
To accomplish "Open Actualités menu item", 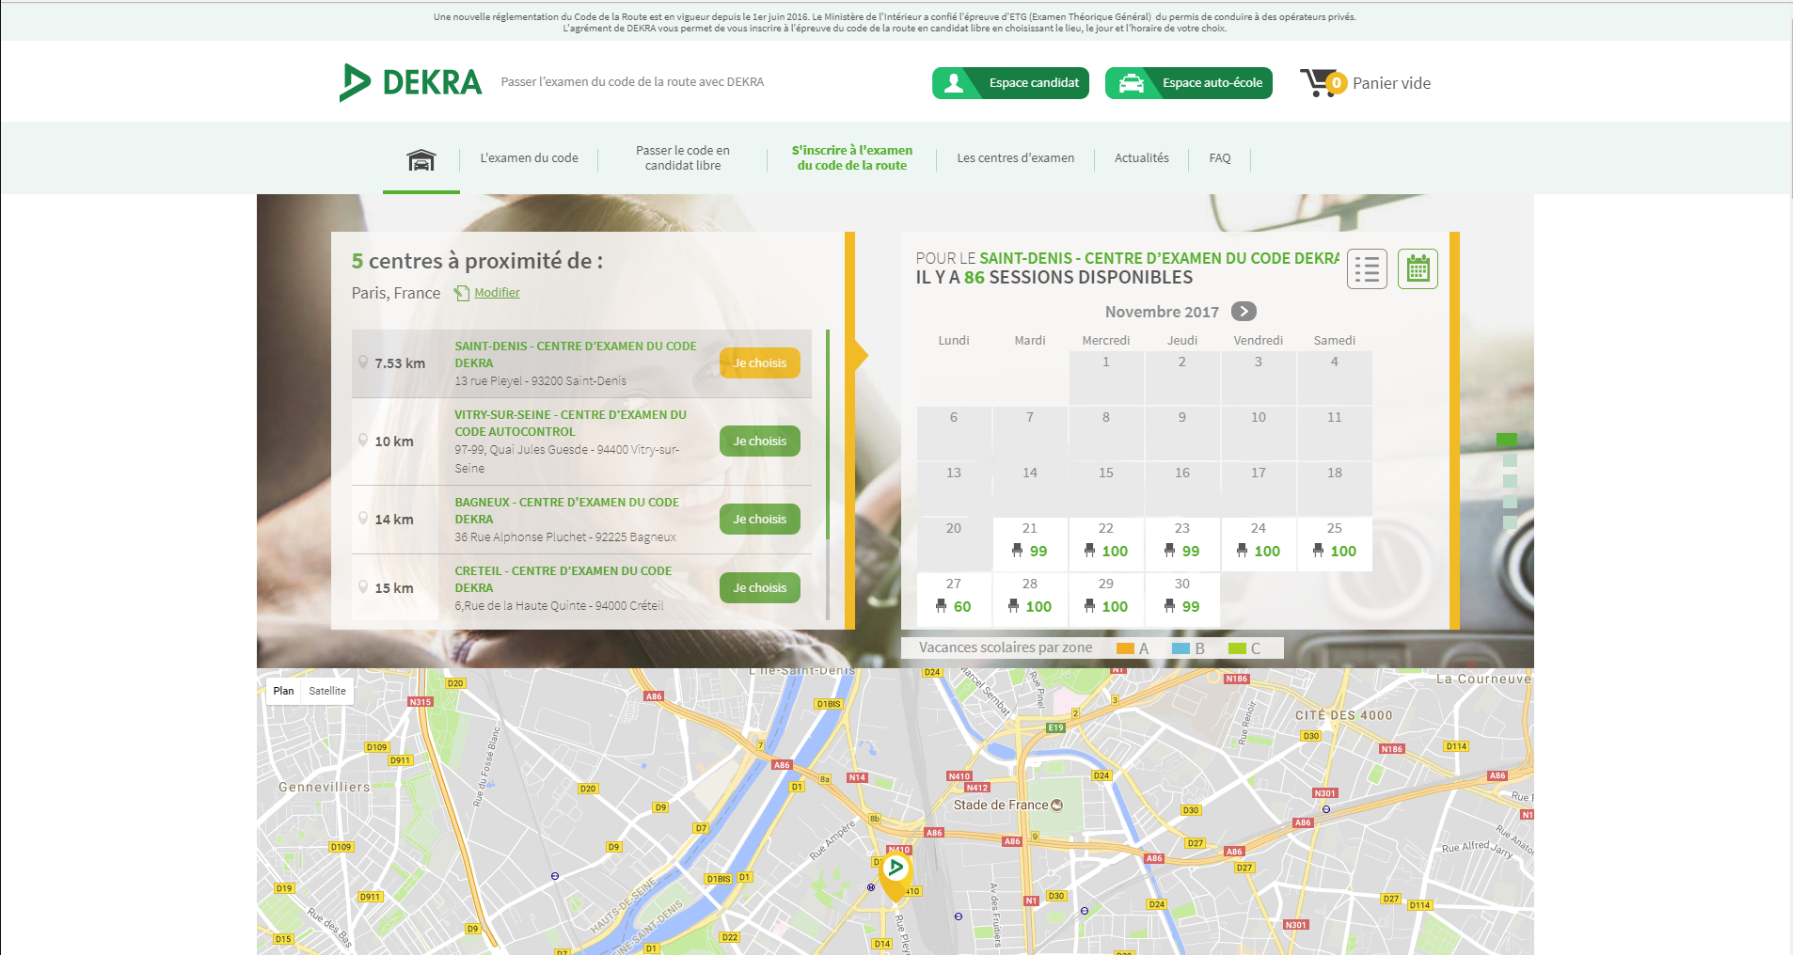I will pos(1142,158).
